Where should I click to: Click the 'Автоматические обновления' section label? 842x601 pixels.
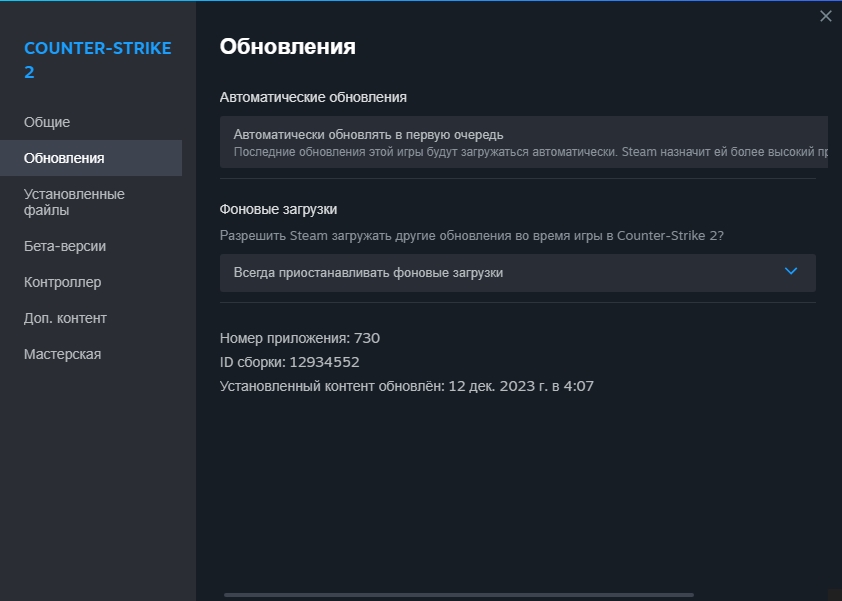[x=313, y=97]
